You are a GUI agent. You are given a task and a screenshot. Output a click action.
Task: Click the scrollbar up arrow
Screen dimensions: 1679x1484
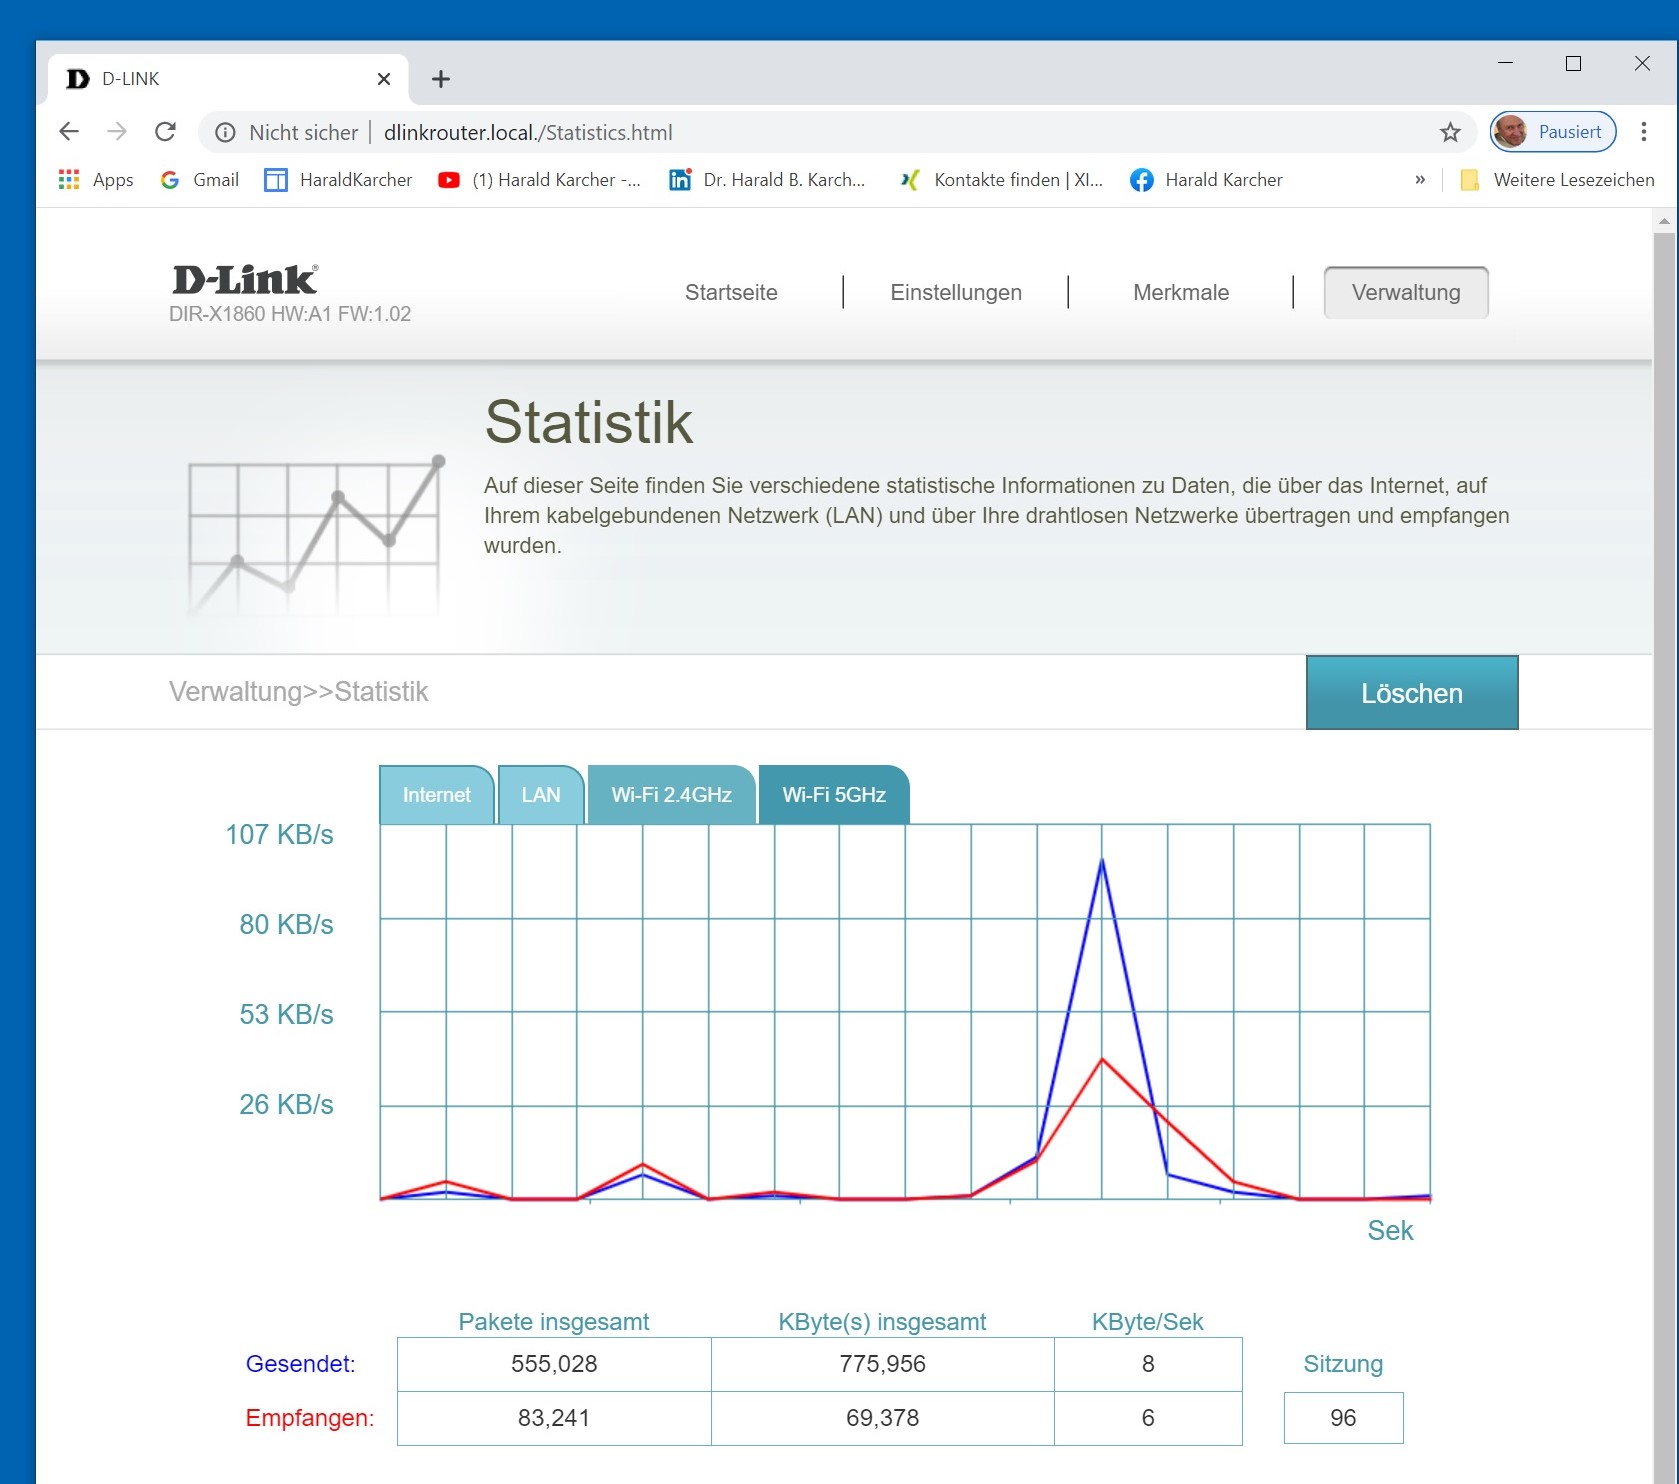coord(1664,220)
